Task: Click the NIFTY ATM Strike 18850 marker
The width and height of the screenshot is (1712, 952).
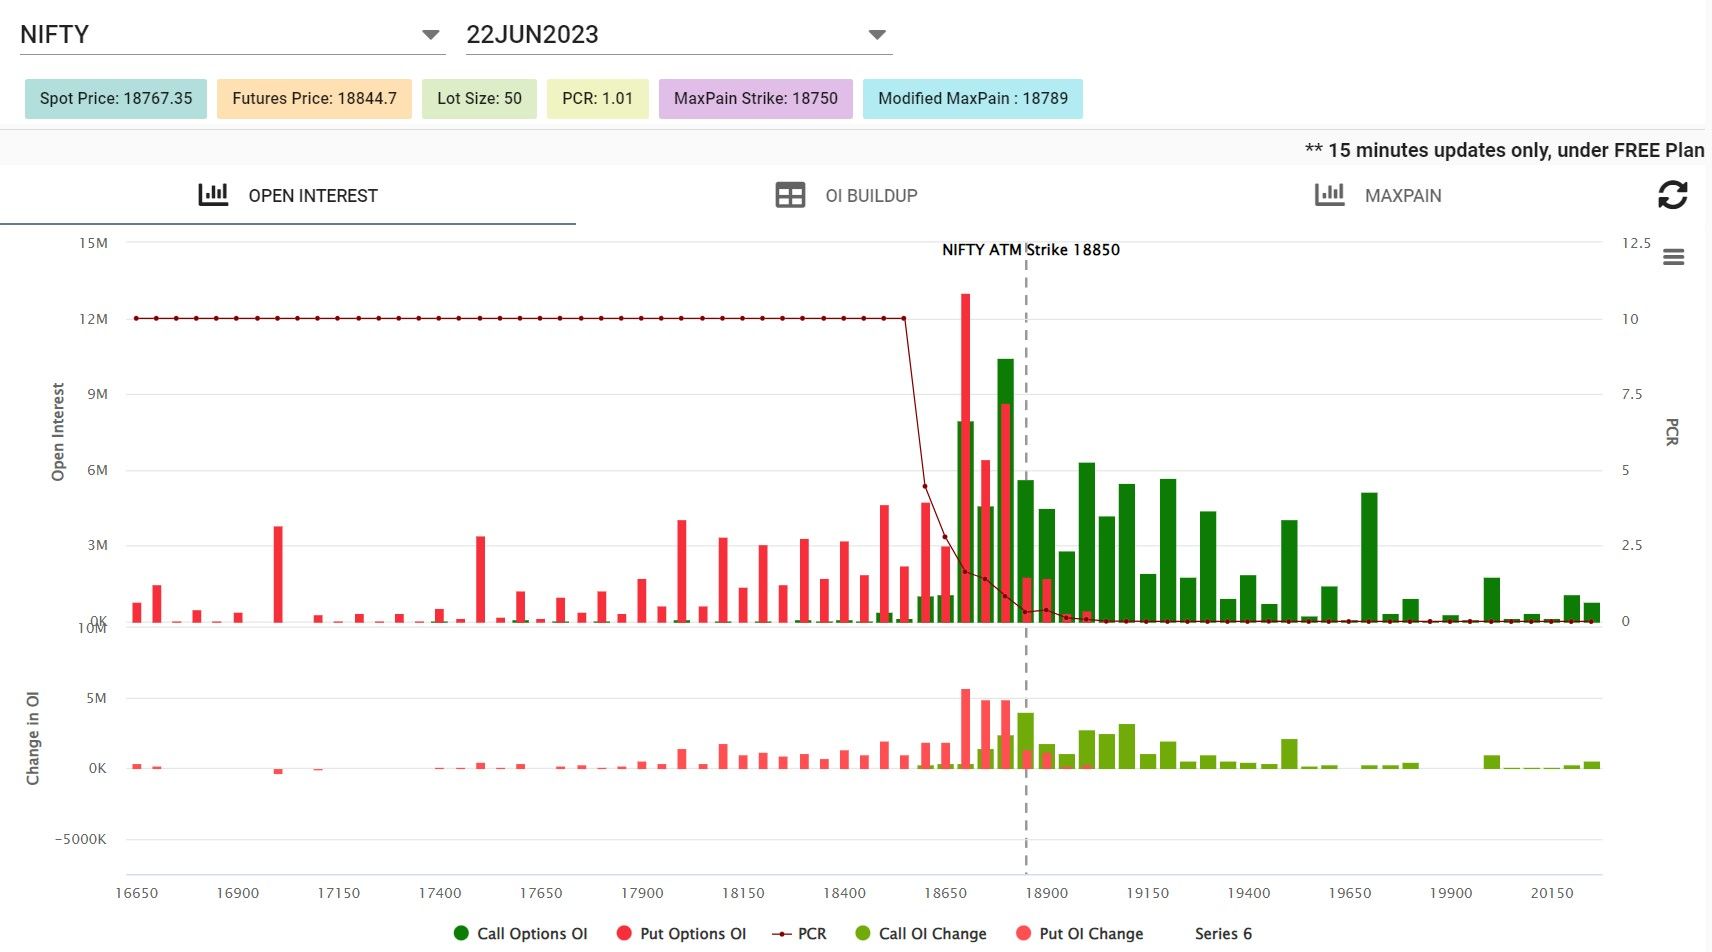Action: 1031,250
